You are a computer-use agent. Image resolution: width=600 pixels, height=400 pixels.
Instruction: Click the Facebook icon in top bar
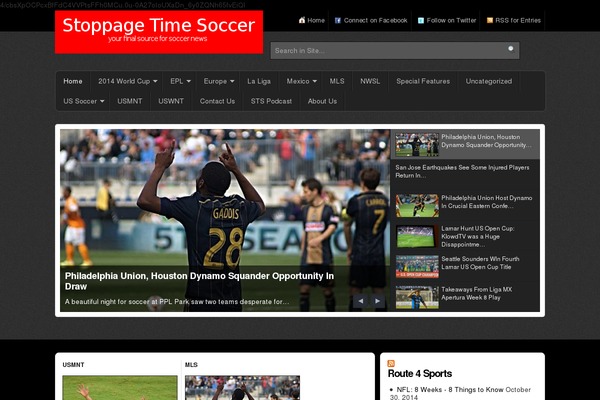(338, 20)
